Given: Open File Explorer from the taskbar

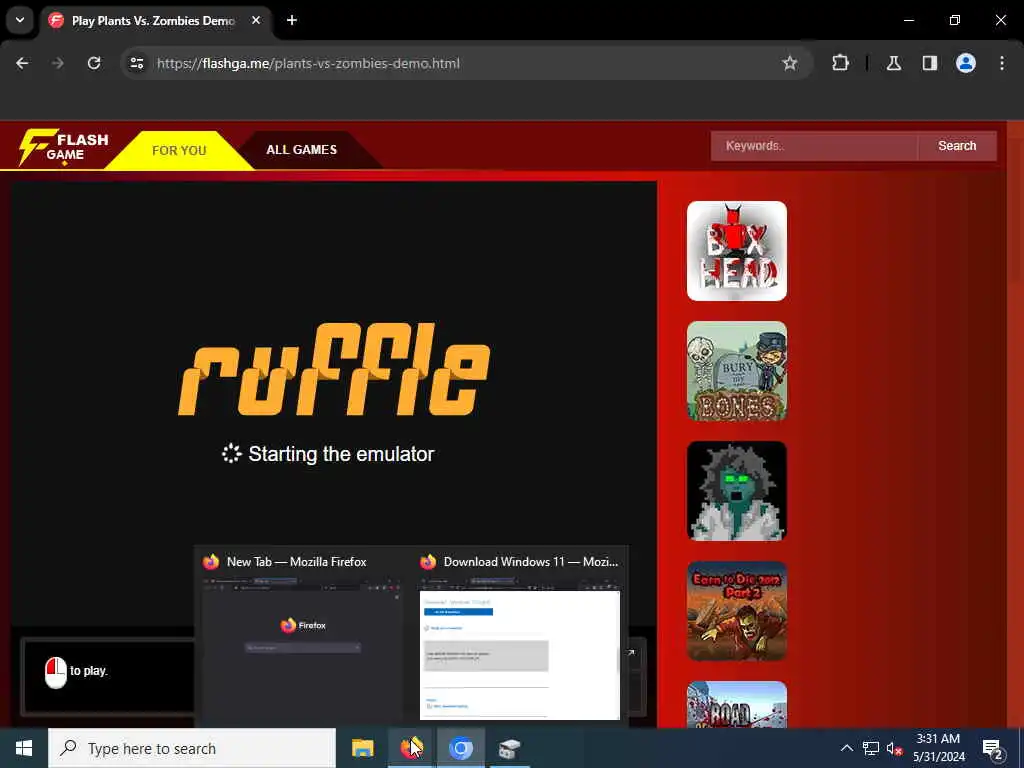Looking at the screenshot, I should pos(362,748).
